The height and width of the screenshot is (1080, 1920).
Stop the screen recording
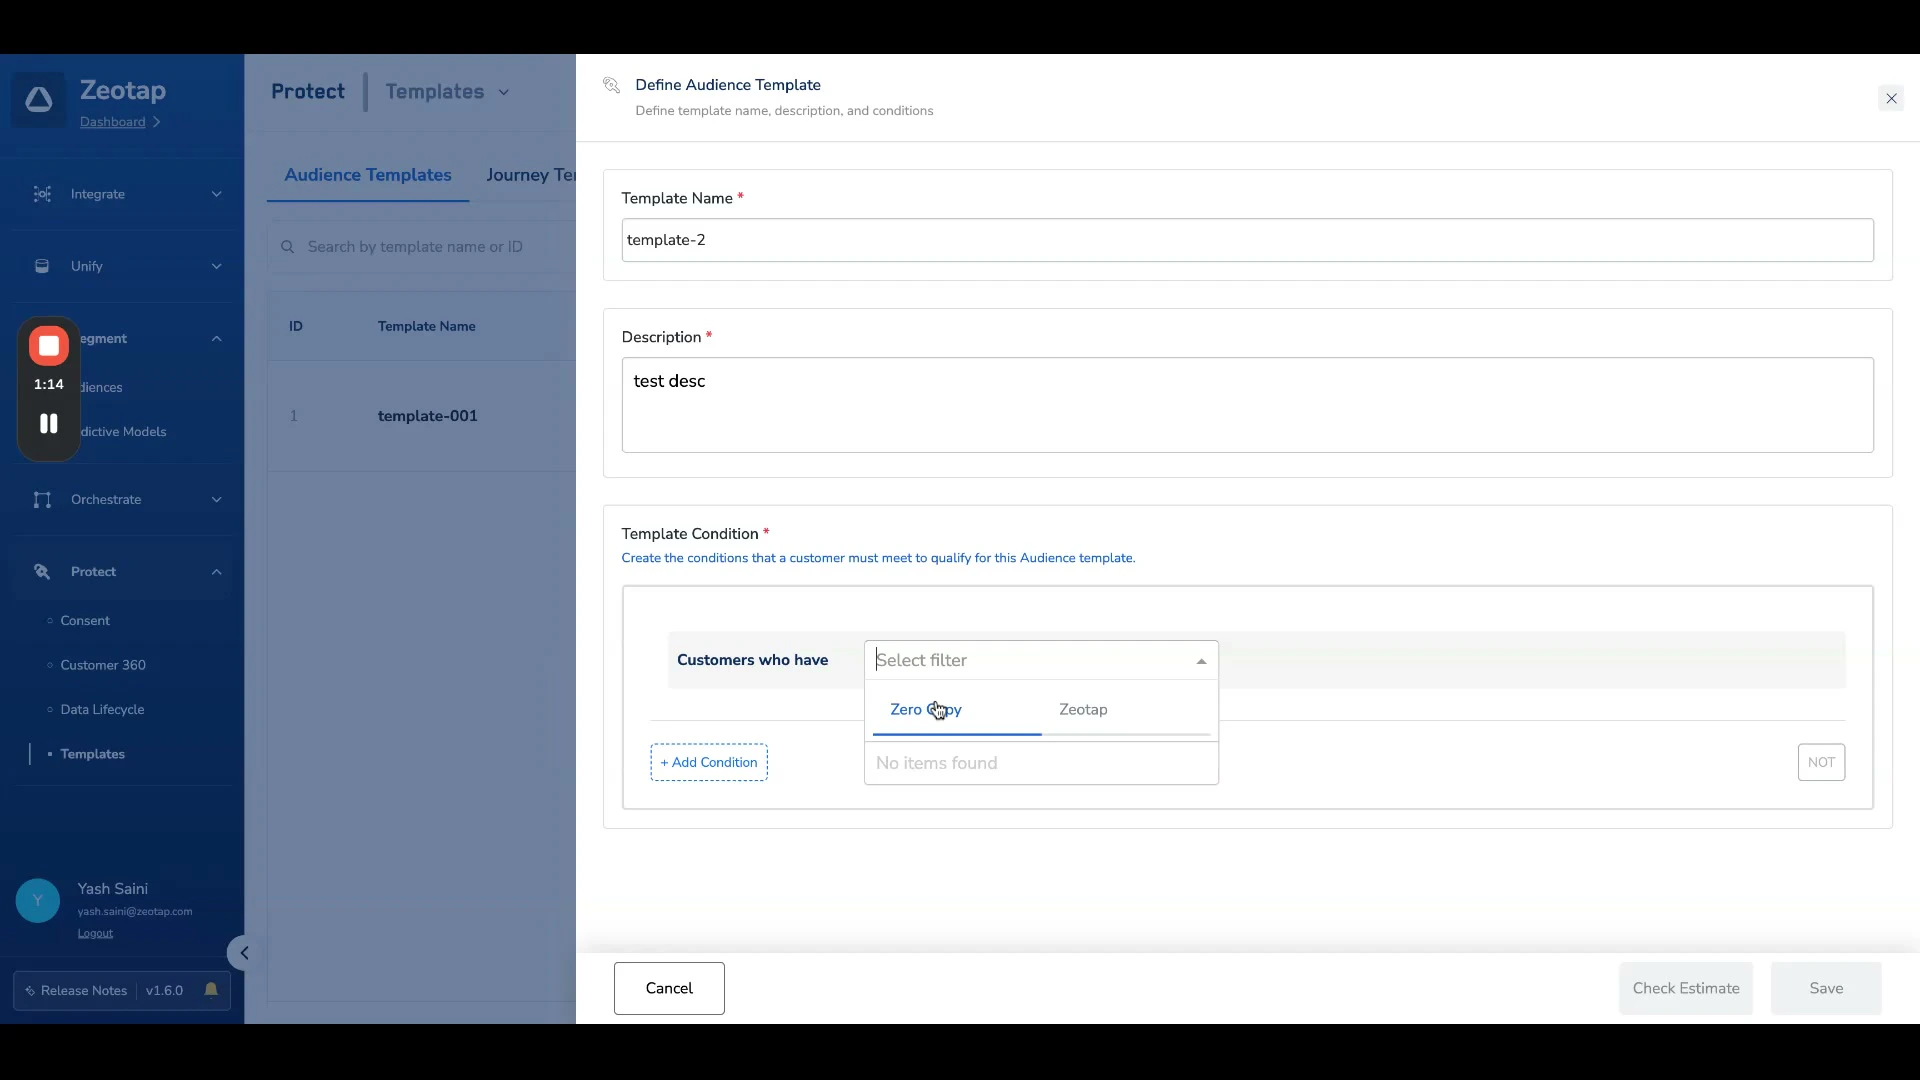[x=48, y=346]
